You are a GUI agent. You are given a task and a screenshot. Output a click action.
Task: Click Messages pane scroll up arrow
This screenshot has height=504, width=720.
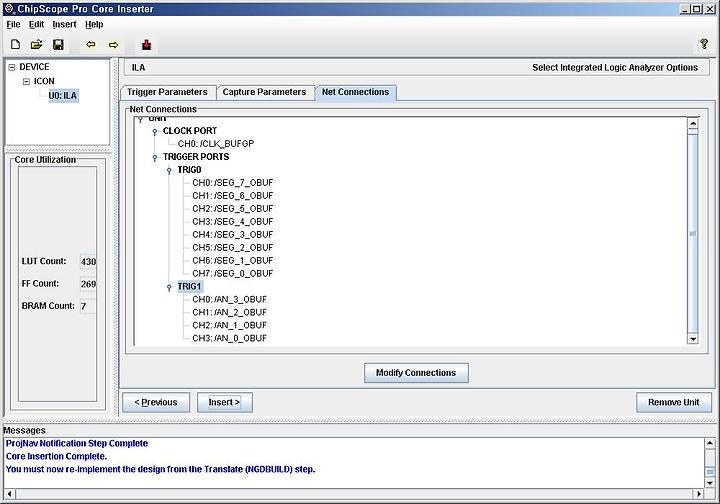click(x=710, y=443)
